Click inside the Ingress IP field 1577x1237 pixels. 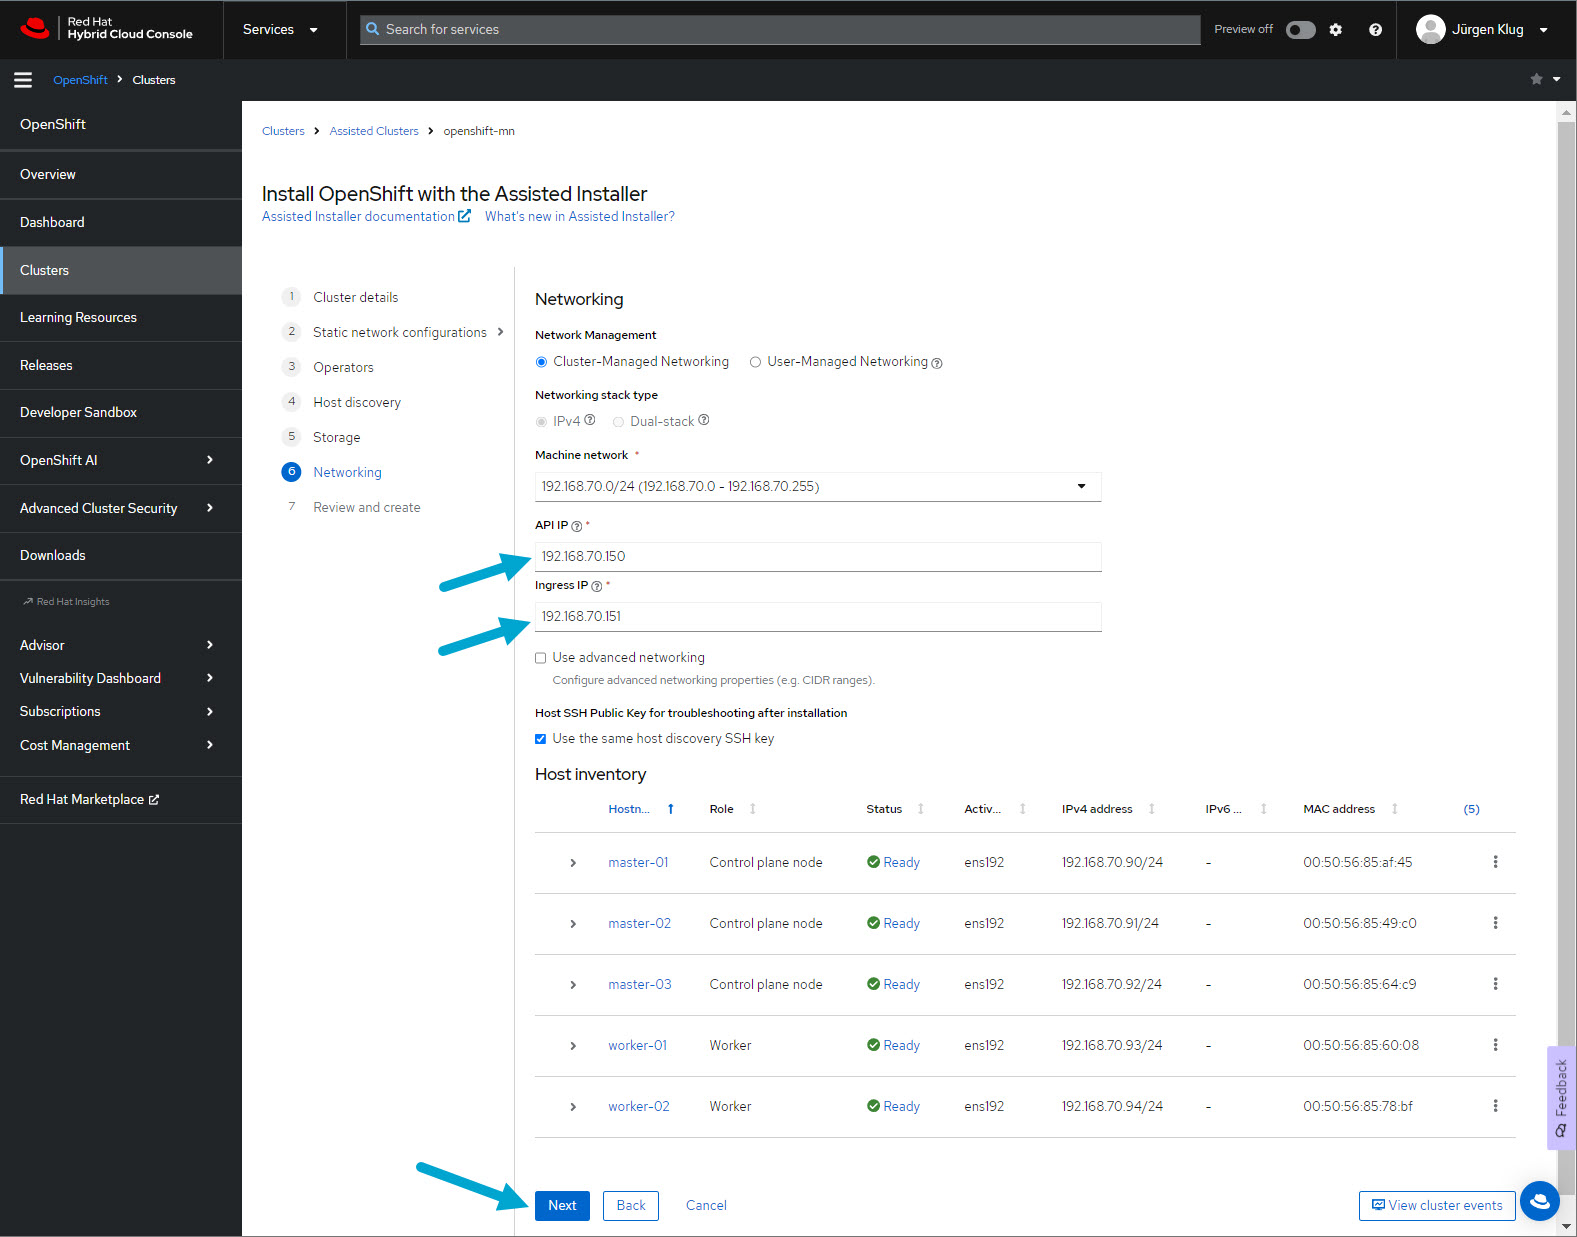pos(817,617)
